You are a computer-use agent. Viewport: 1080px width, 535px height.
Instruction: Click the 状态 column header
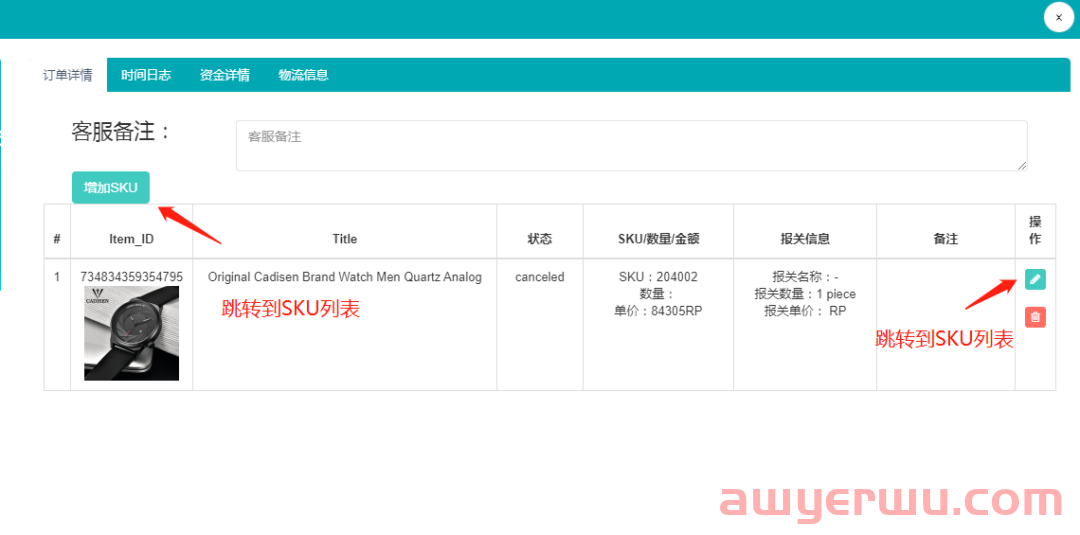(540, 239)
